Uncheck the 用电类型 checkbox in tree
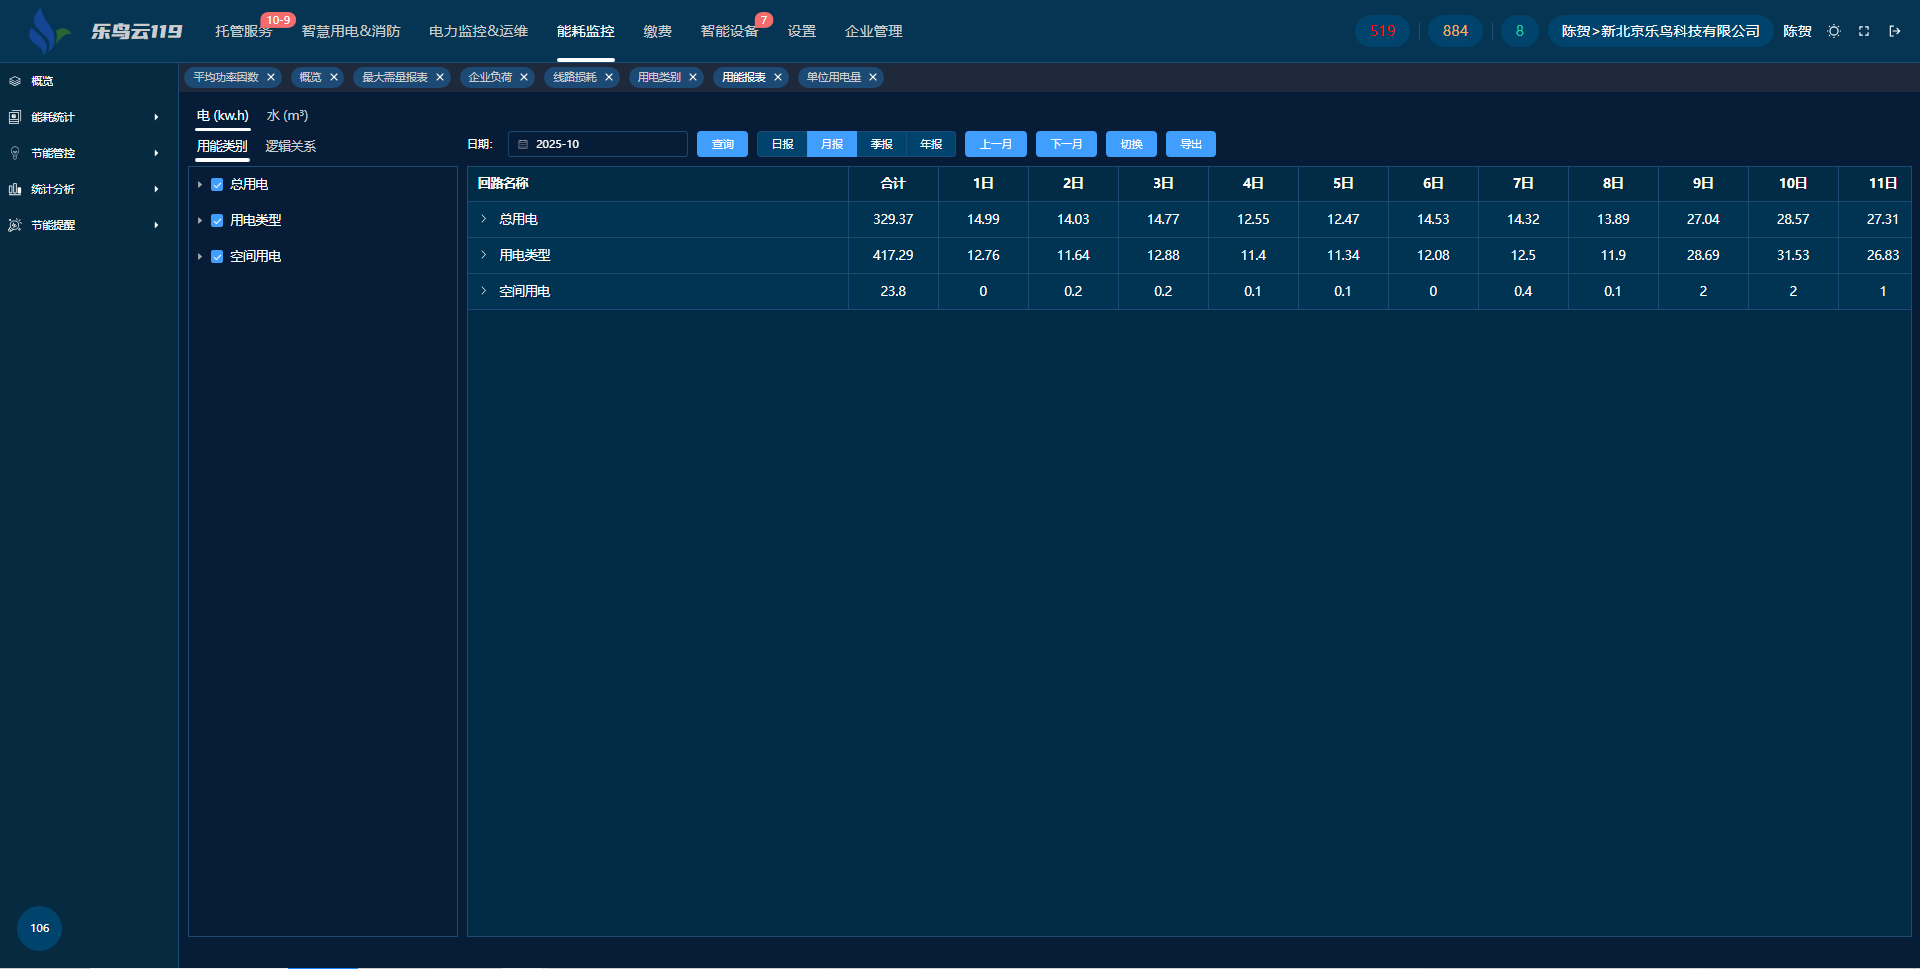 tap(217, 221)
